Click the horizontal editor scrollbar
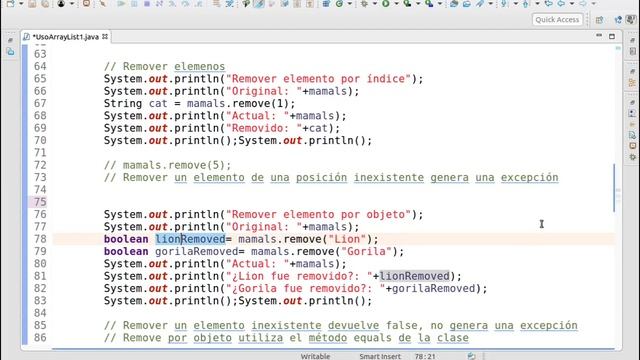Image resolution: width=640 pixels, height=360 pixels. point(333,349)
